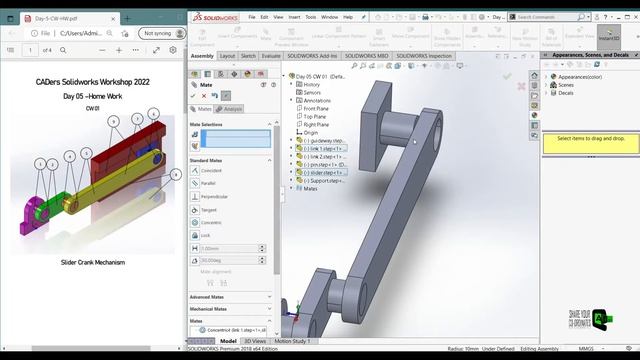Click the PDF page number field
Screen dimensions: 640x360
[30, 50]
